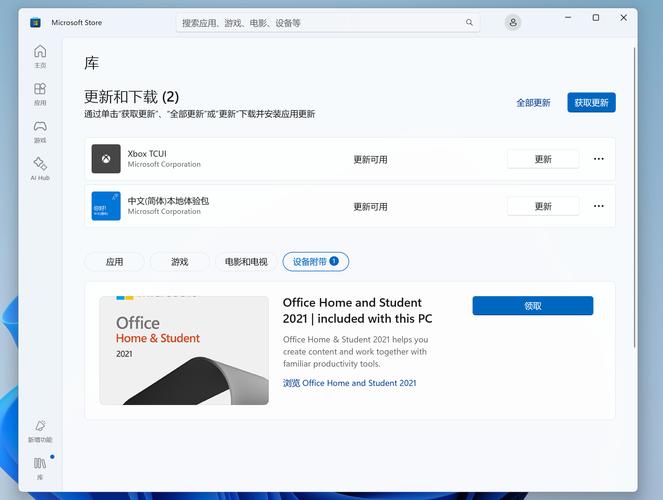This screenshot has height=500, width=663.
Task: Open the 浏览 Office Home and Student 2021 link
Action: 349,383
